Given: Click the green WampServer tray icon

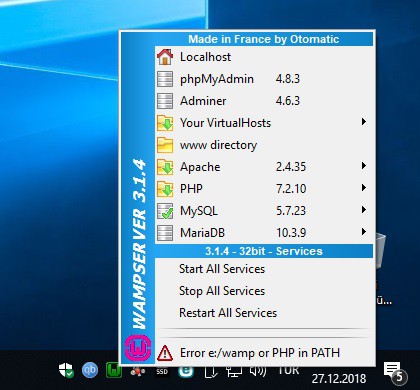Looking at the screenshot, I should click(x=114, y=370).
